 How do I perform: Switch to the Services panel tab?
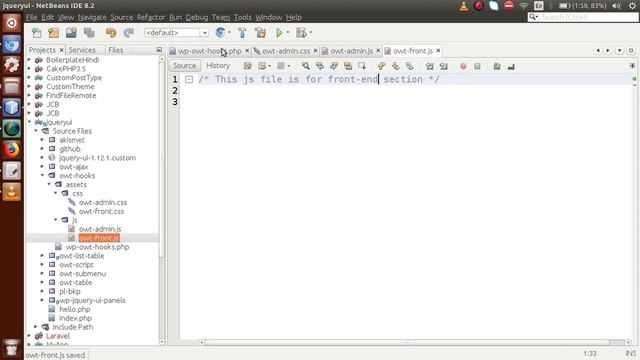(x=82, y=50)
